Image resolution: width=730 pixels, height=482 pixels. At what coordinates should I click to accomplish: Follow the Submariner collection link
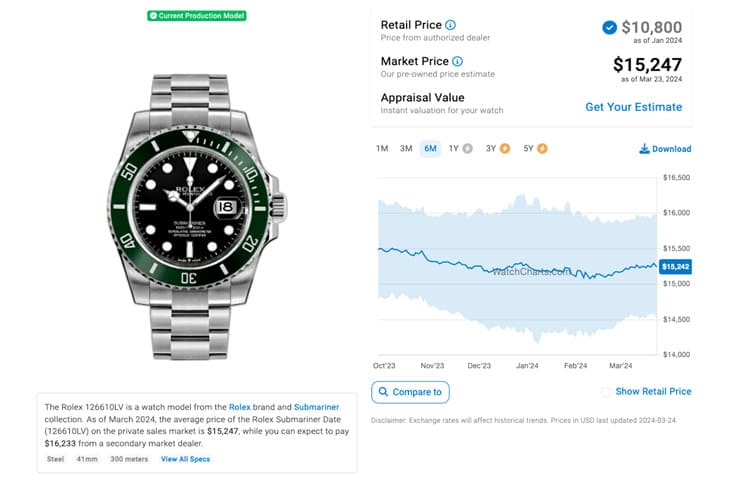tap(317, 407)
